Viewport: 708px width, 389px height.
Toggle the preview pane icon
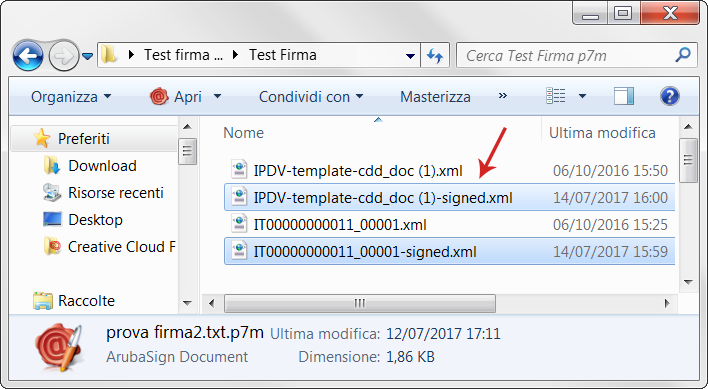[624, 96]
